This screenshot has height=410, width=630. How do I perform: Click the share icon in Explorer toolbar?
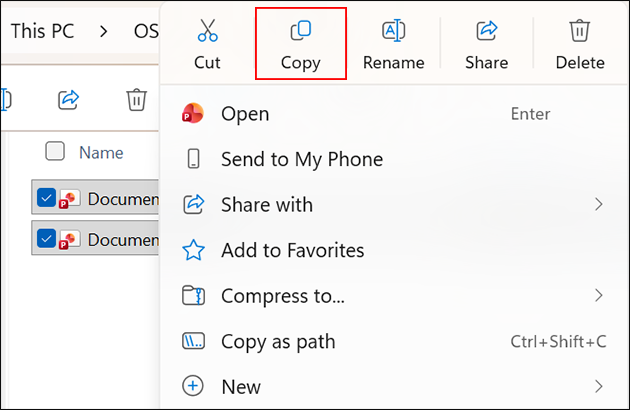69,99
